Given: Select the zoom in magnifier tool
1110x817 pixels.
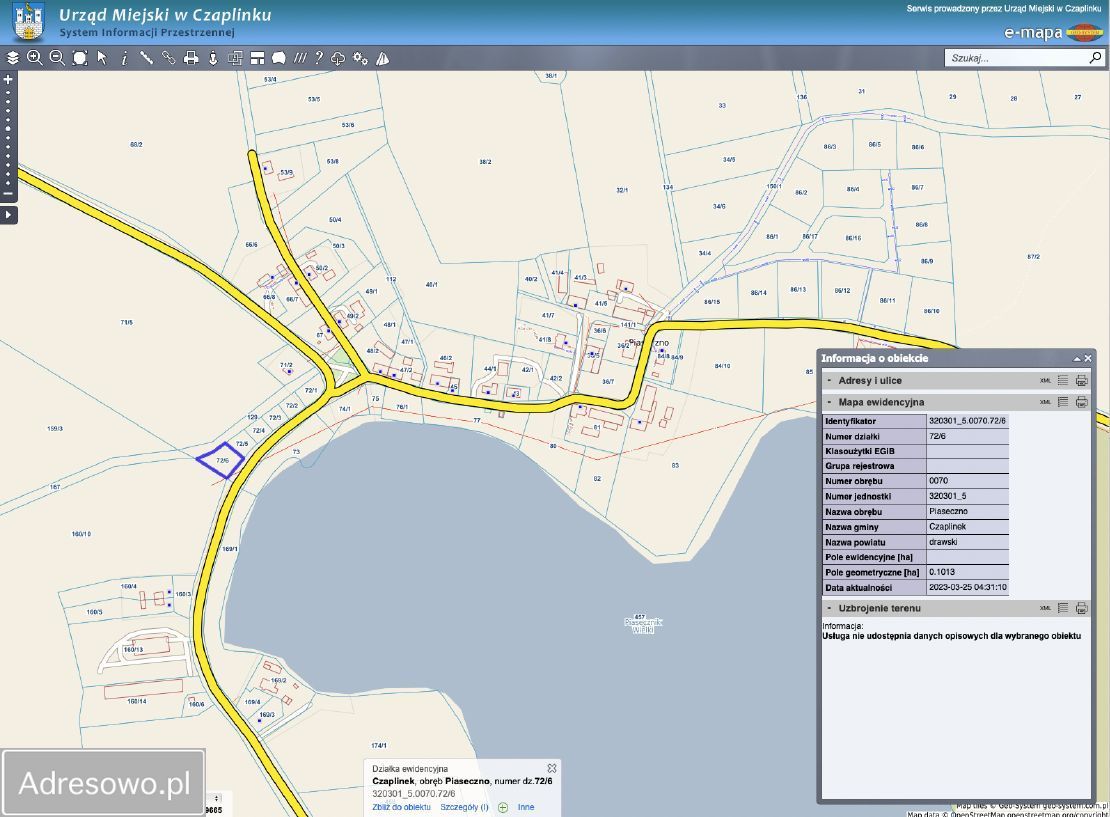Looking at the screenshot, I should tap(35, 58).
